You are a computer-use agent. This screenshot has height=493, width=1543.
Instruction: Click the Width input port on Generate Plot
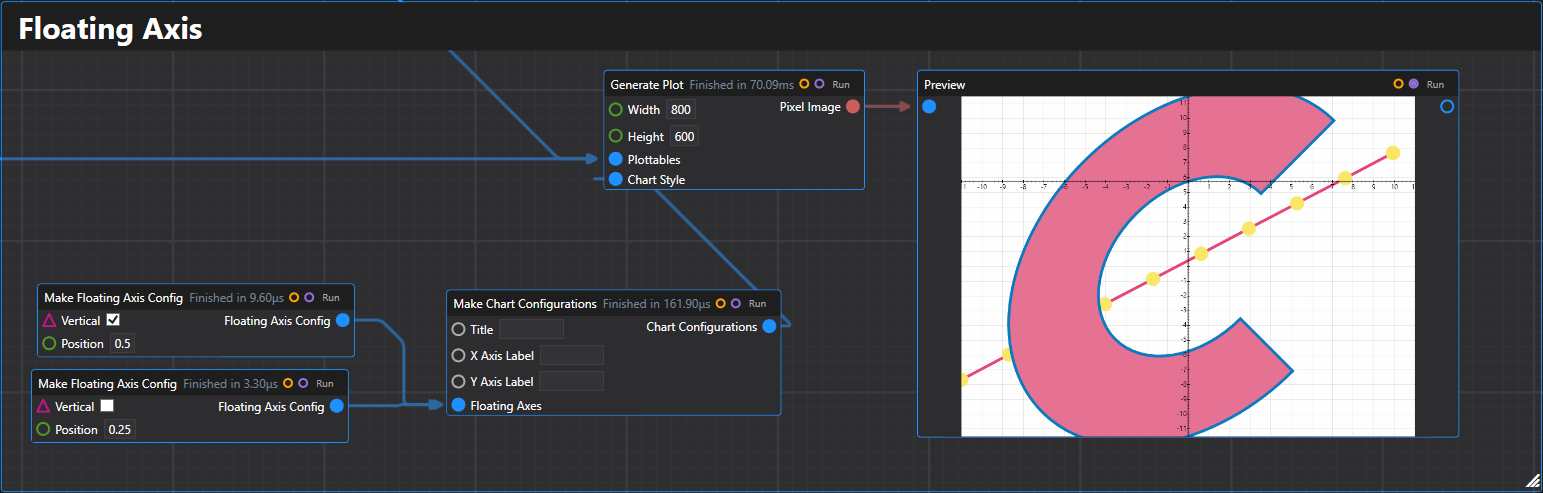coord(616,109)
